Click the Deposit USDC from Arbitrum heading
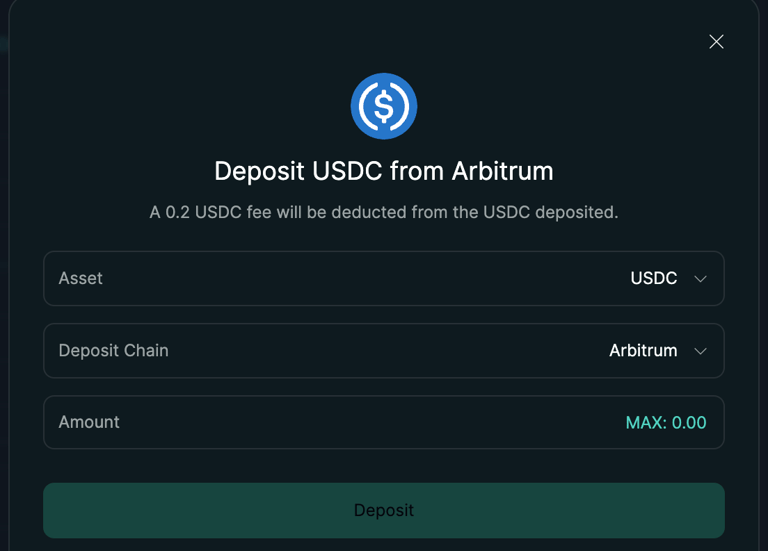Viewport: 768px width, 551px height. click(x=384, y=171)
